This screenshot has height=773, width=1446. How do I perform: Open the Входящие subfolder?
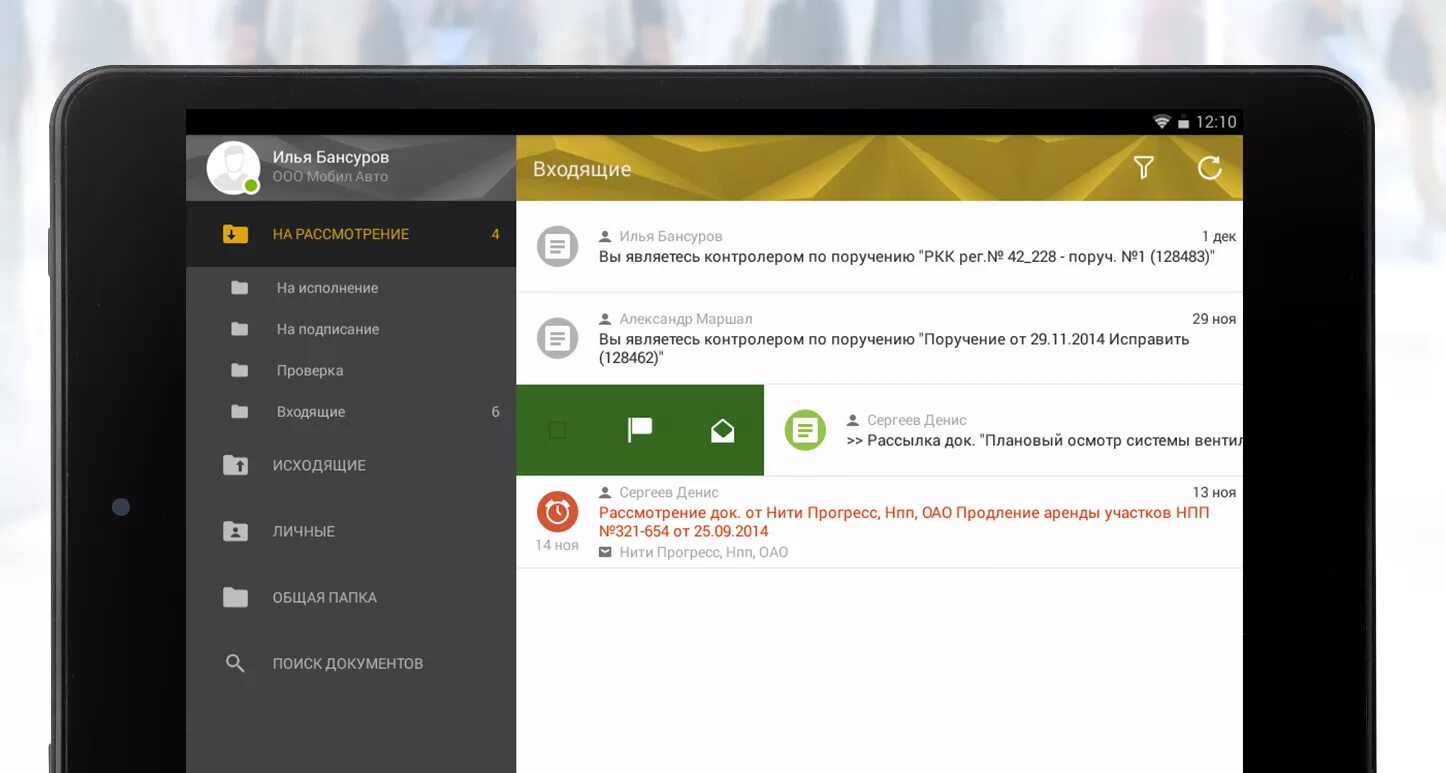click(351, 412)
